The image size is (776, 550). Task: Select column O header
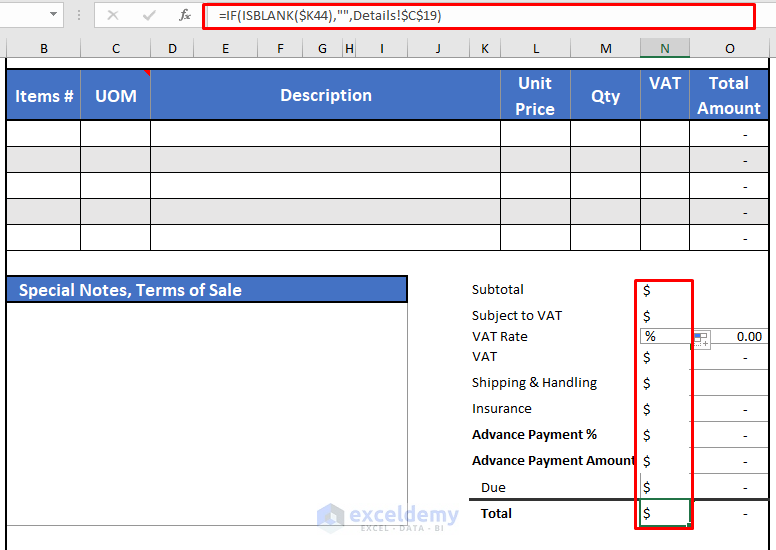click(729, 49)
